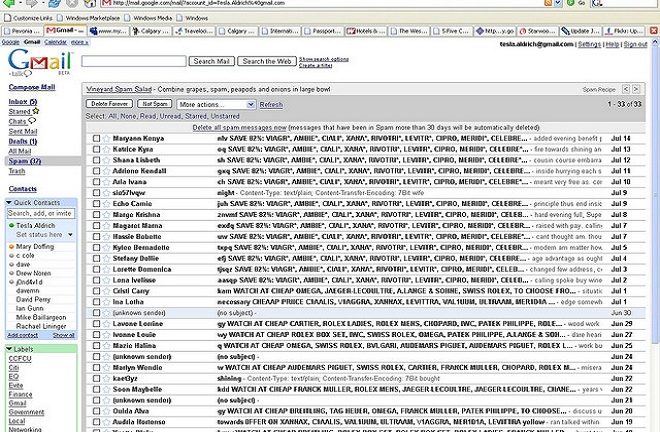Open the More actions dropdown
The image size is (660, 432).
point(216,104)
